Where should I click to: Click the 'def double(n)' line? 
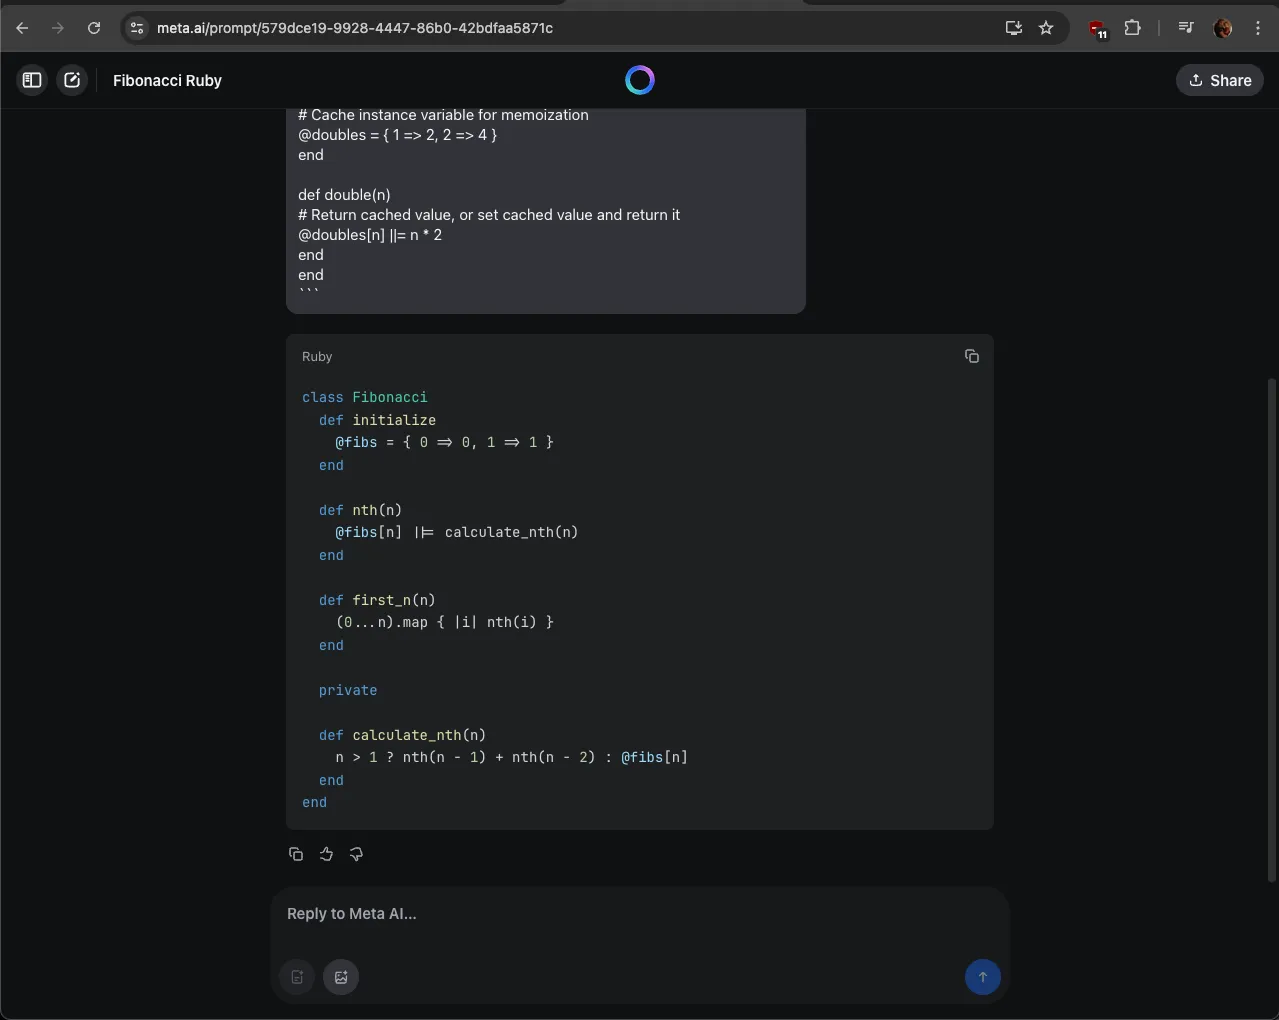pyautogui.click(x=344, y=195)
